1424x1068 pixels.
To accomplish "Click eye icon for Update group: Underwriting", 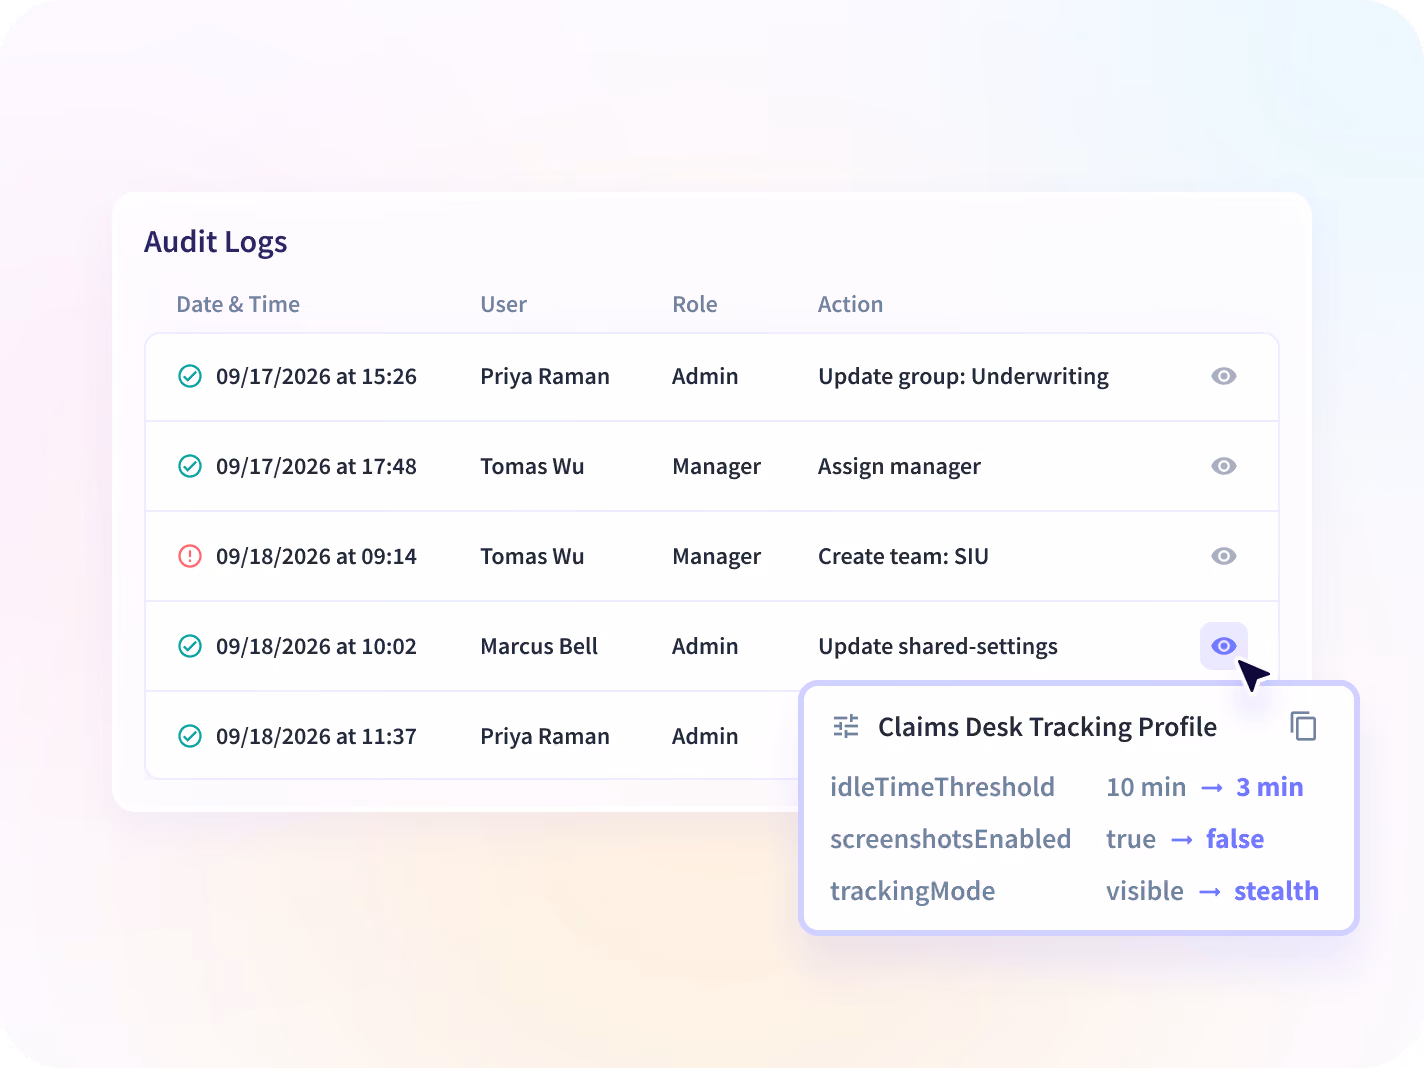I will pyautogui.click(x=1223, y=376).
